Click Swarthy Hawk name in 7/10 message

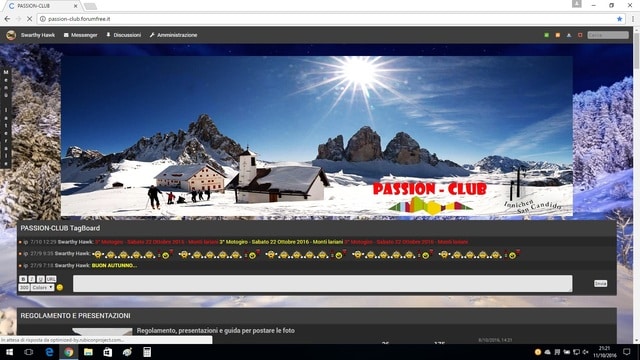[76, 242]
